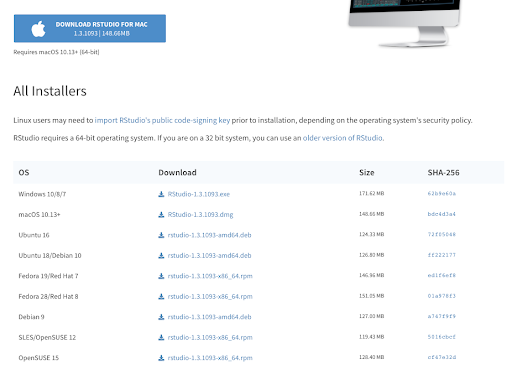Screen dimensions: 512x369
Task: Click the macOS 10.13+ OS cell
Action: [39, 215]
